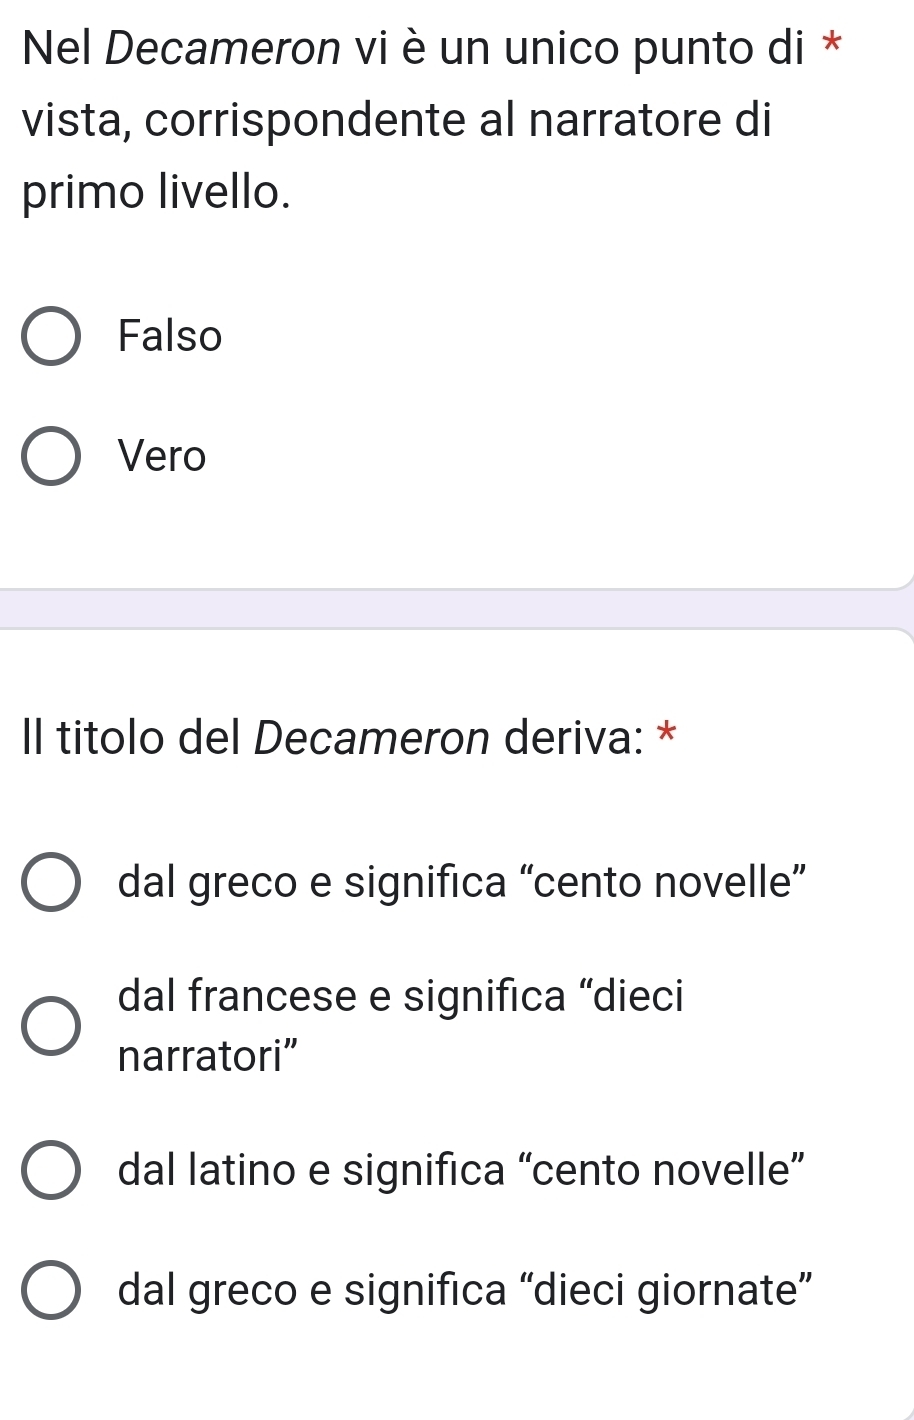The image size is (914, 1420).
Task: Click label text "dal francese e significa dieci narratori"
Action: point(400,997)
